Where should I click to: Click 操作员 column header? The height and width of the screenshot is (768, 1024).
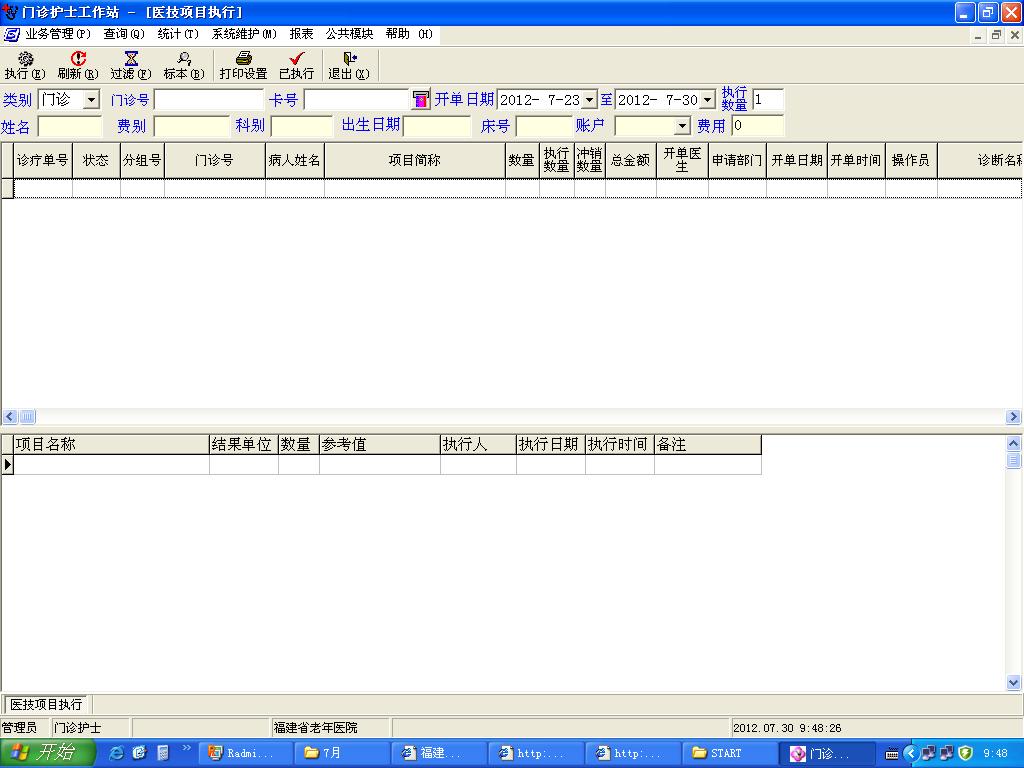911,160
